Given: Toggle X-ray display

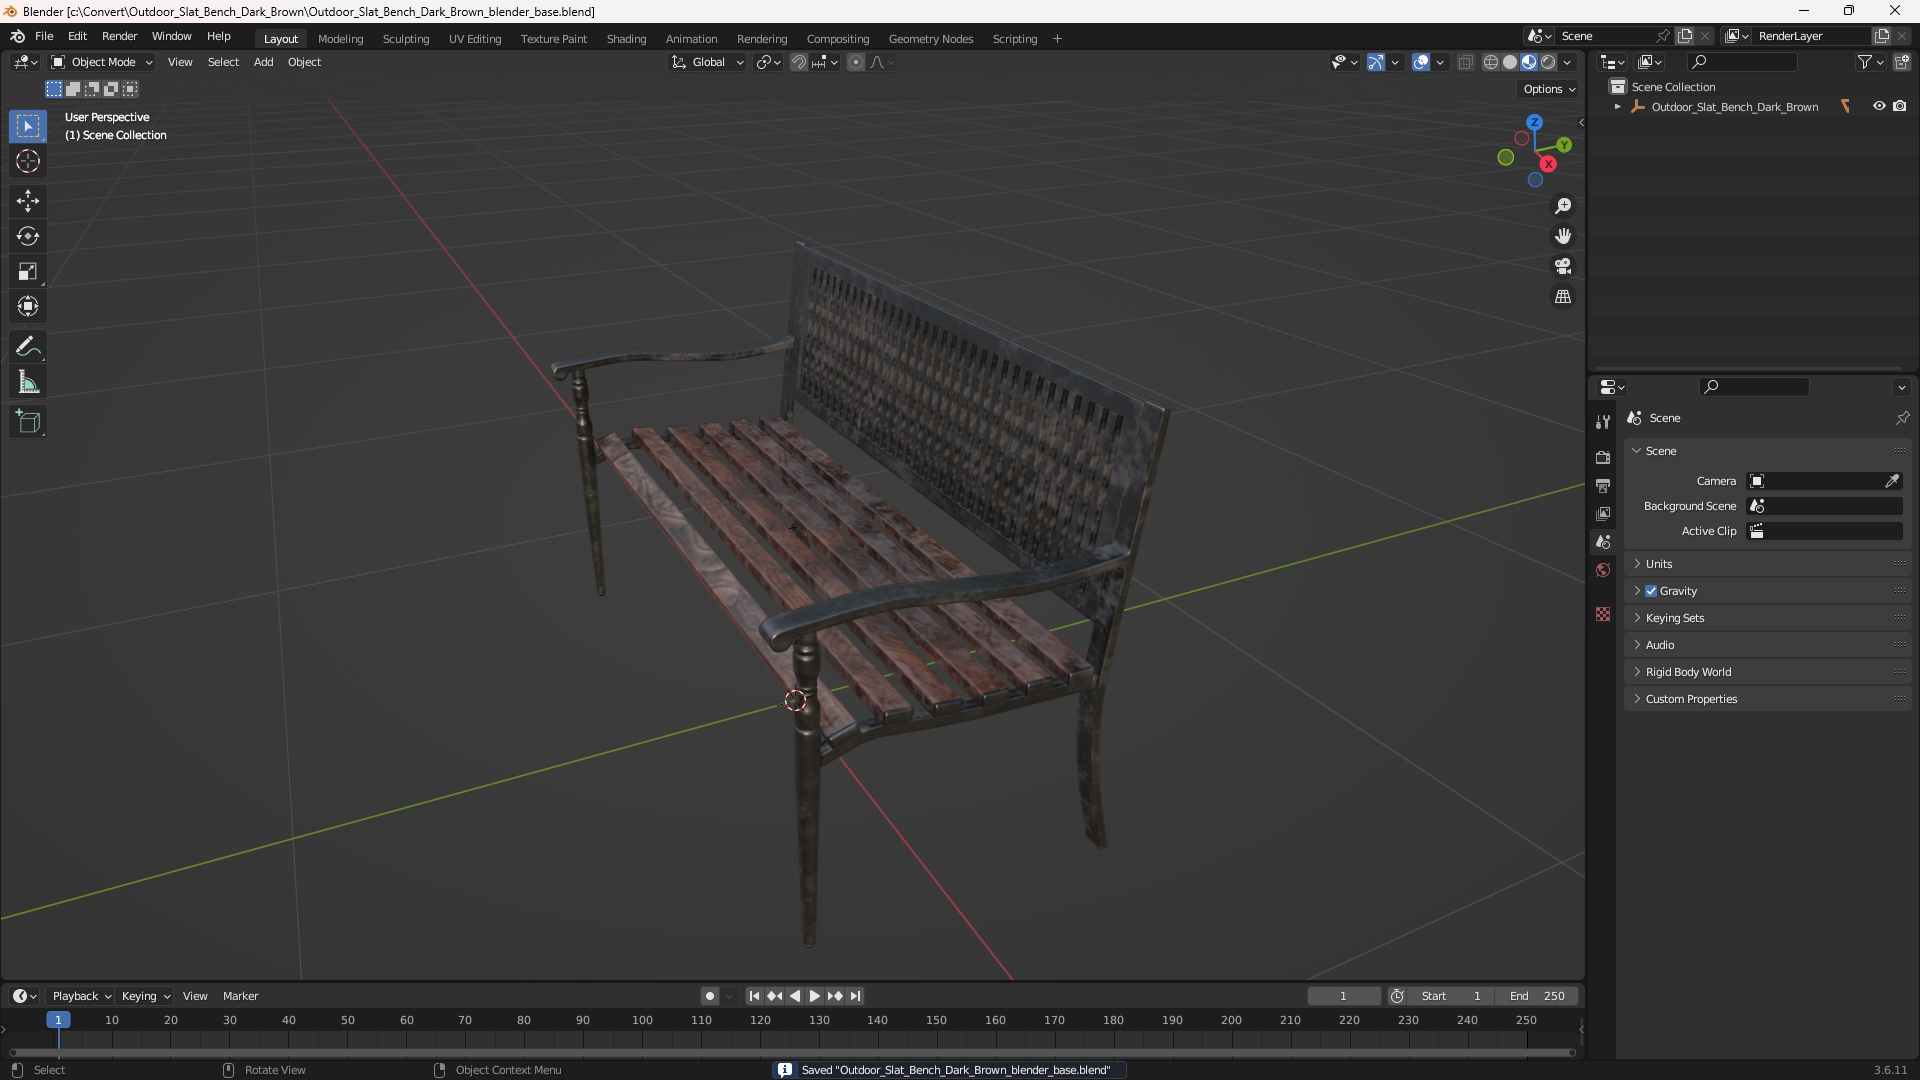Looking at the screenshot, I should coord(1466,62).
